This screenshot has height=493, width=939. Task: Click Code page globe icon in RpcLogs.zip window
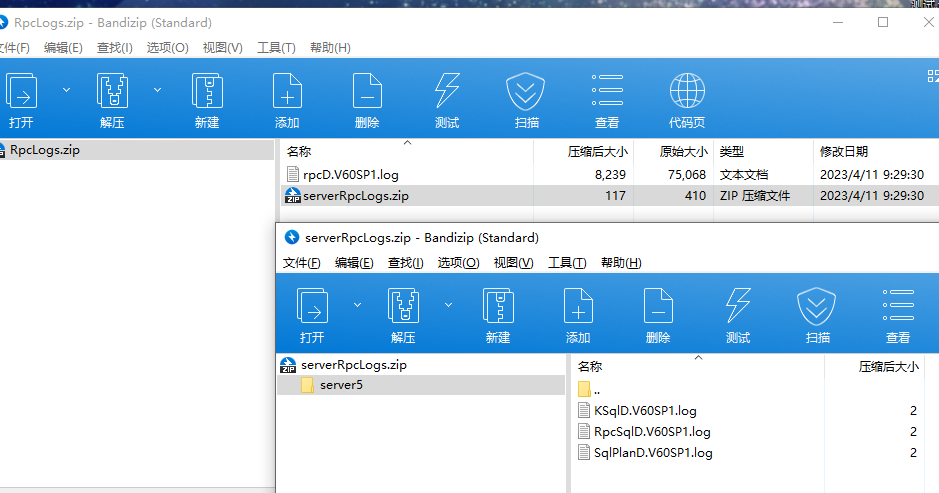click(x=687, y=91)
